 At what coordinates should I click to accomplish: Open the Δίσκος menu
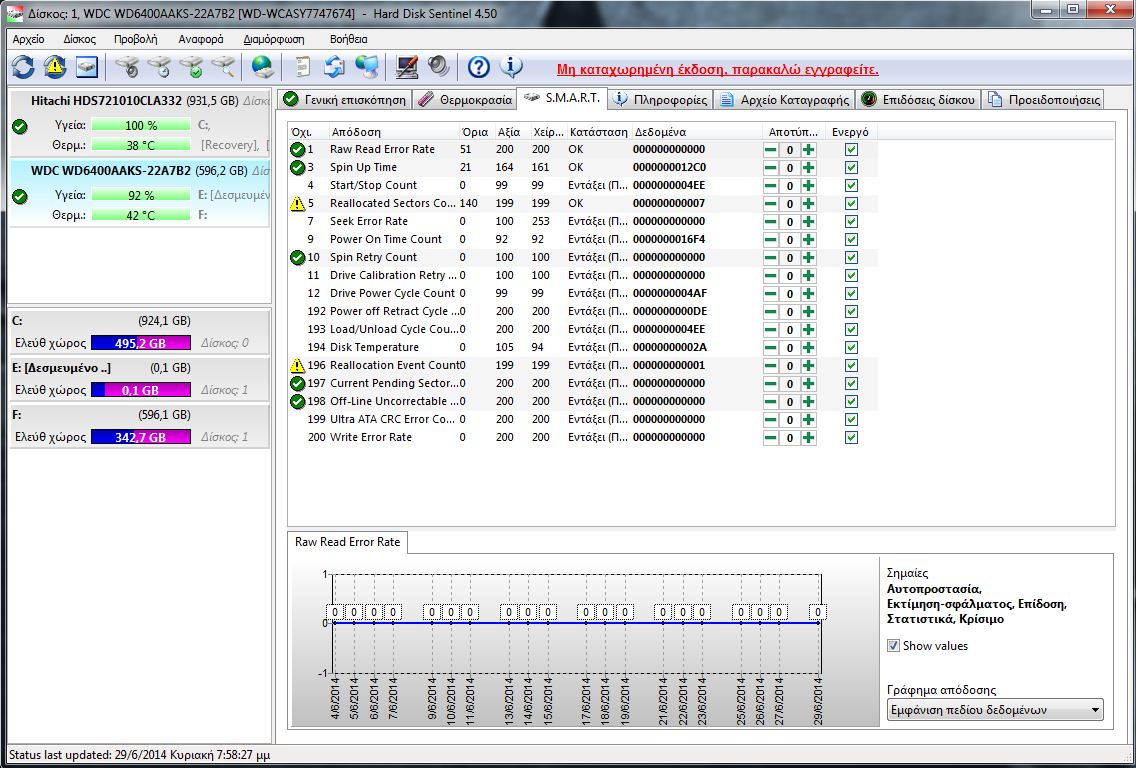[x=79, y=40]
